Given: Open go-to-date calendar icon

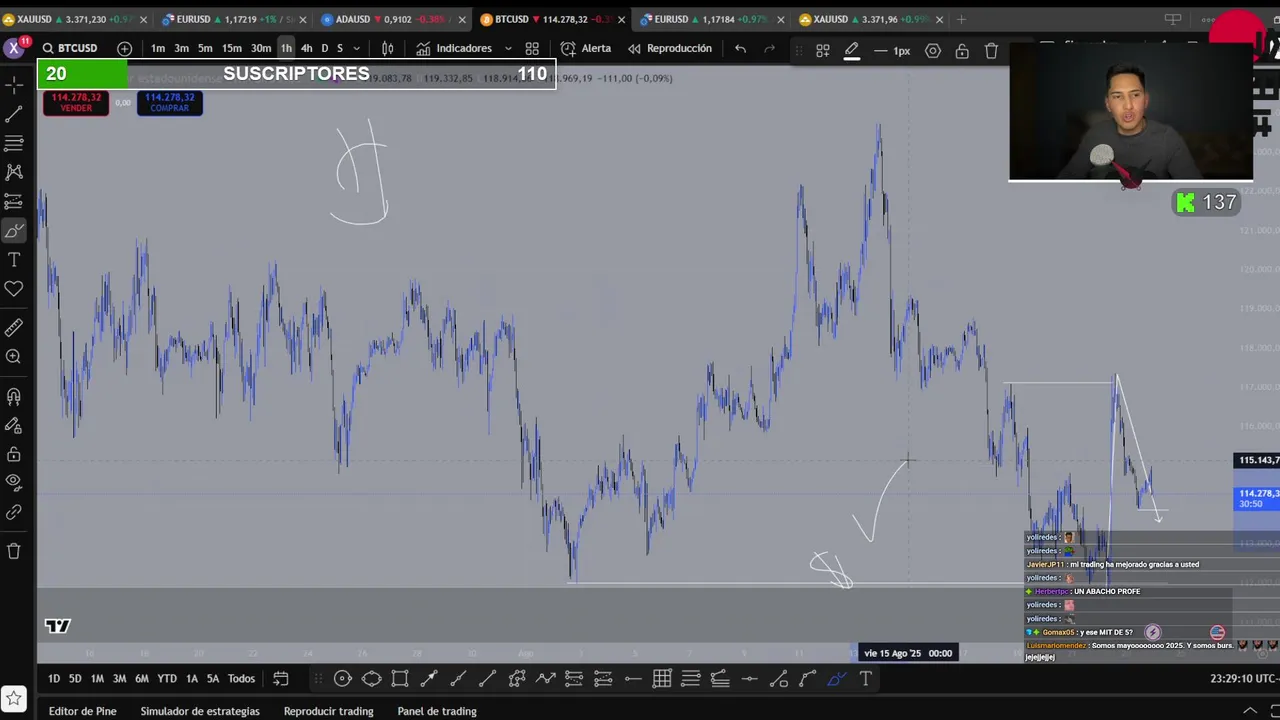Looking at the screenshot, I should pyautogui.click(x=281, y=679).
